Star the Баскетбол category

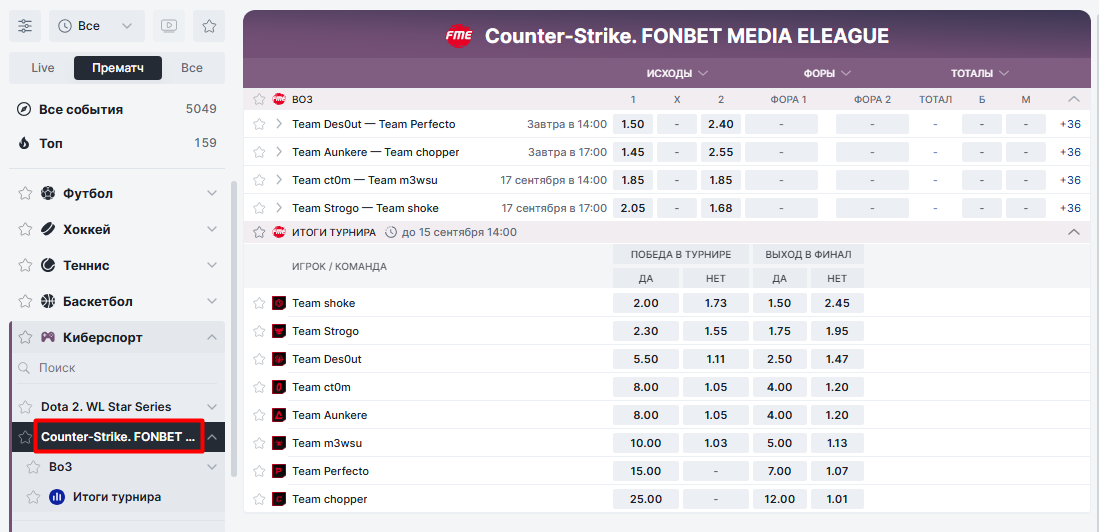click(25, 301)
